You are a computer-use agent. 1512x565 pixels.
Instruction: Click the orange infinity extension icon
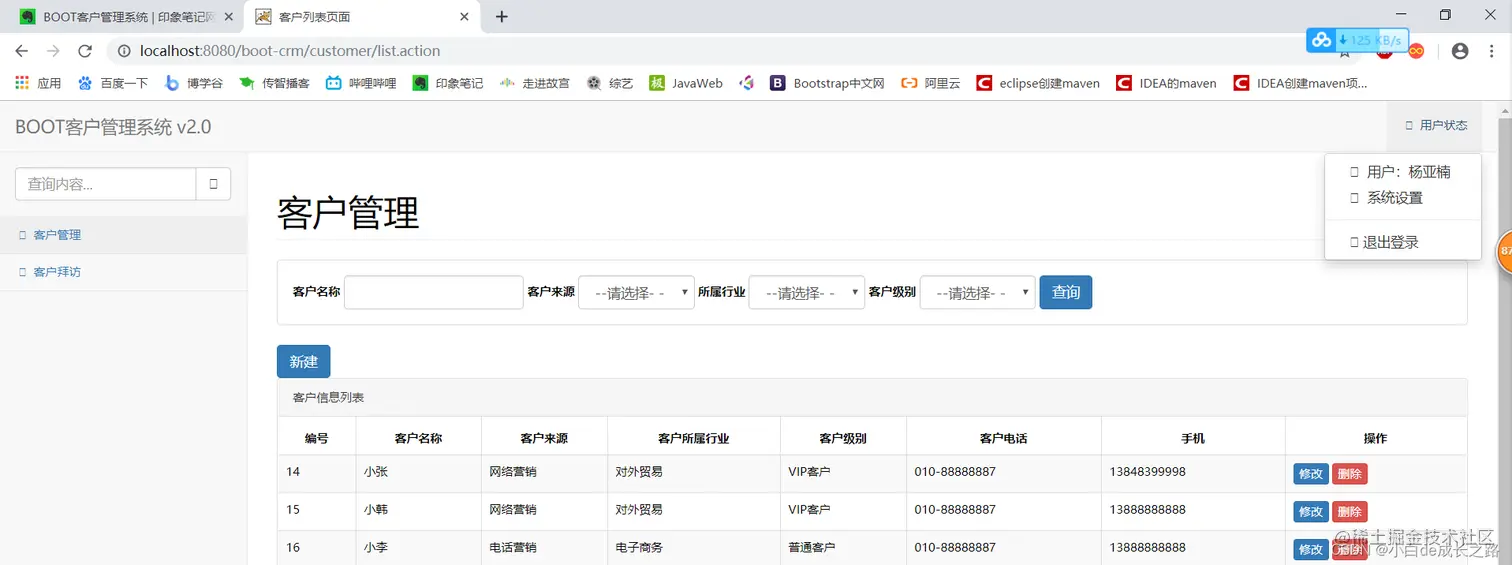(x=1416, y=51)
